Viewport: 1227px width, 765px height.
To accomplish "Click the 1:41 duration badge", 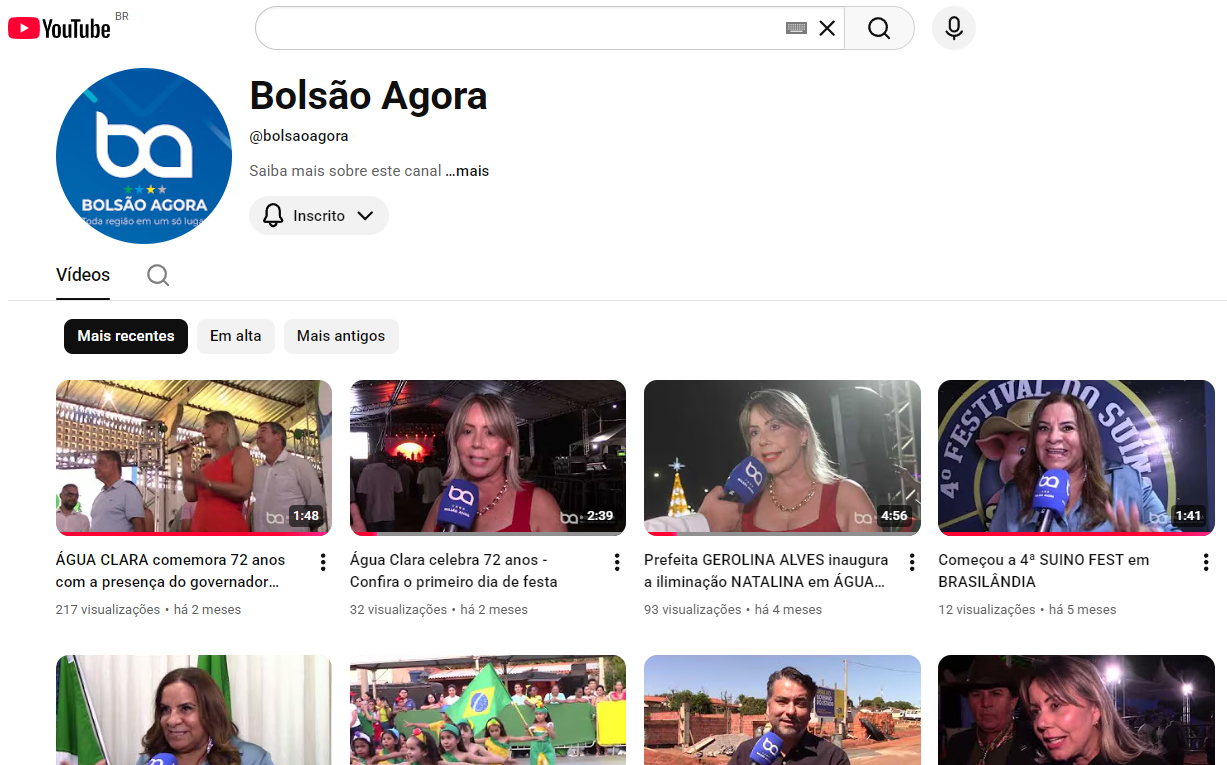I will (x=1189, y=516).
